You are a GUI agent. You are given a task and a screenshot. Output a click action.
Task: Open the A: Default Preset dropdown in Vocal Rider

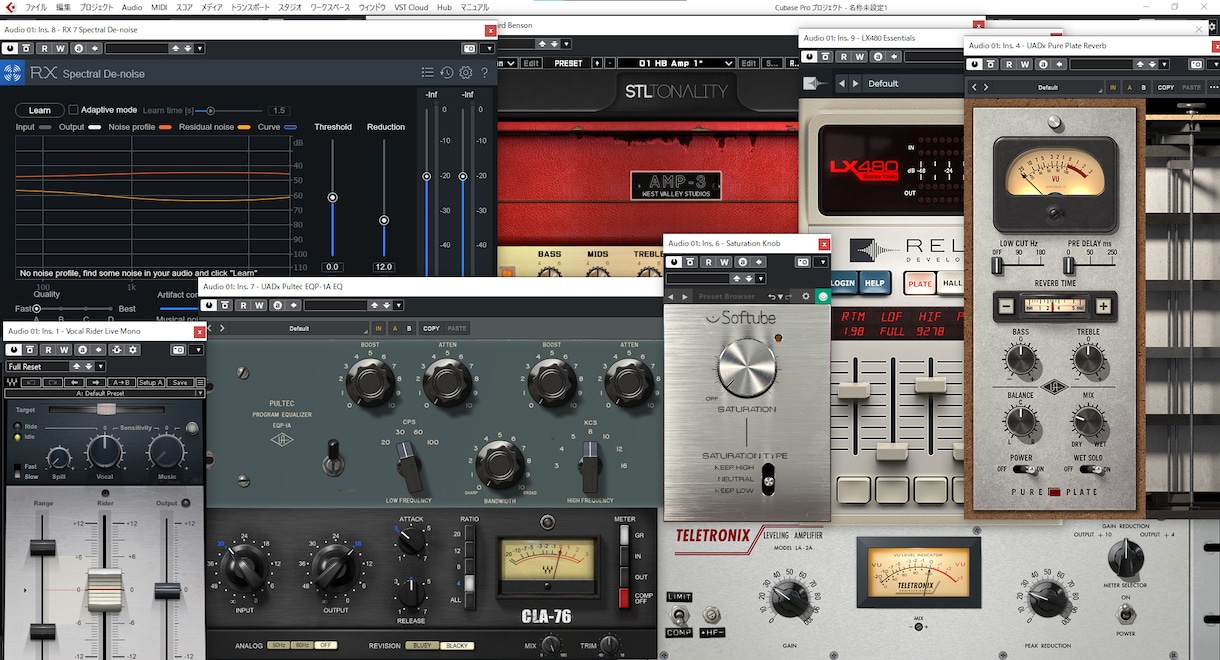tap(104, 393)
